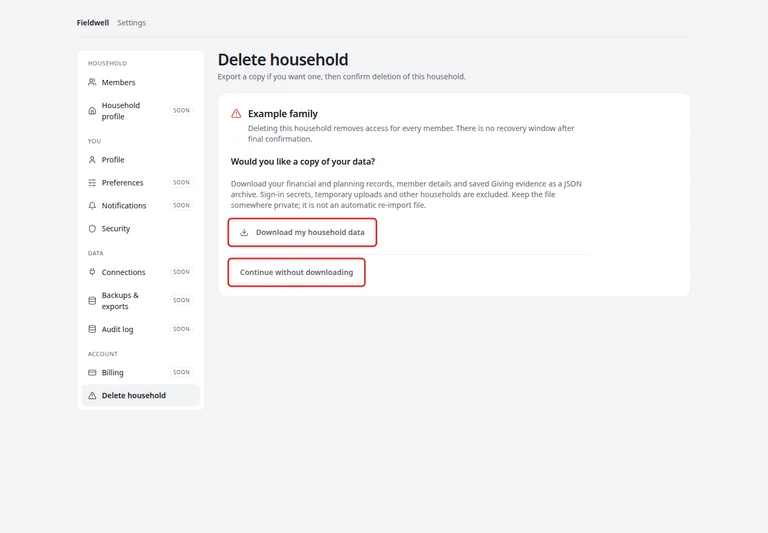768x533 pixels.
Task: Click the Connections plug icon
Action: (92, 272)
